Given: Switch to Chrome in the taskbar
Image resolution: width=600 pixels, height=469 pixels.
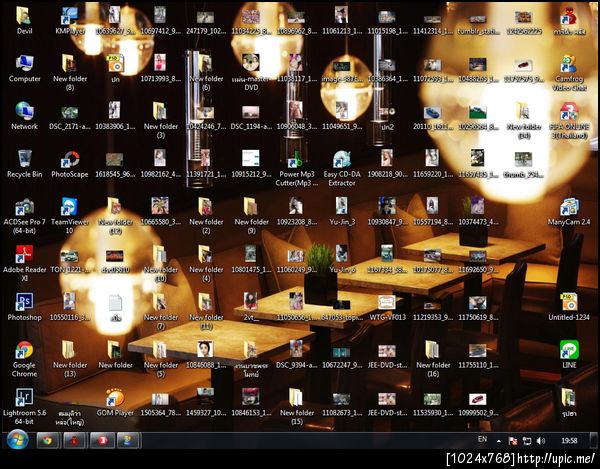Looking at the screenshot, I should pyautogui.click(x=47, y=440).
